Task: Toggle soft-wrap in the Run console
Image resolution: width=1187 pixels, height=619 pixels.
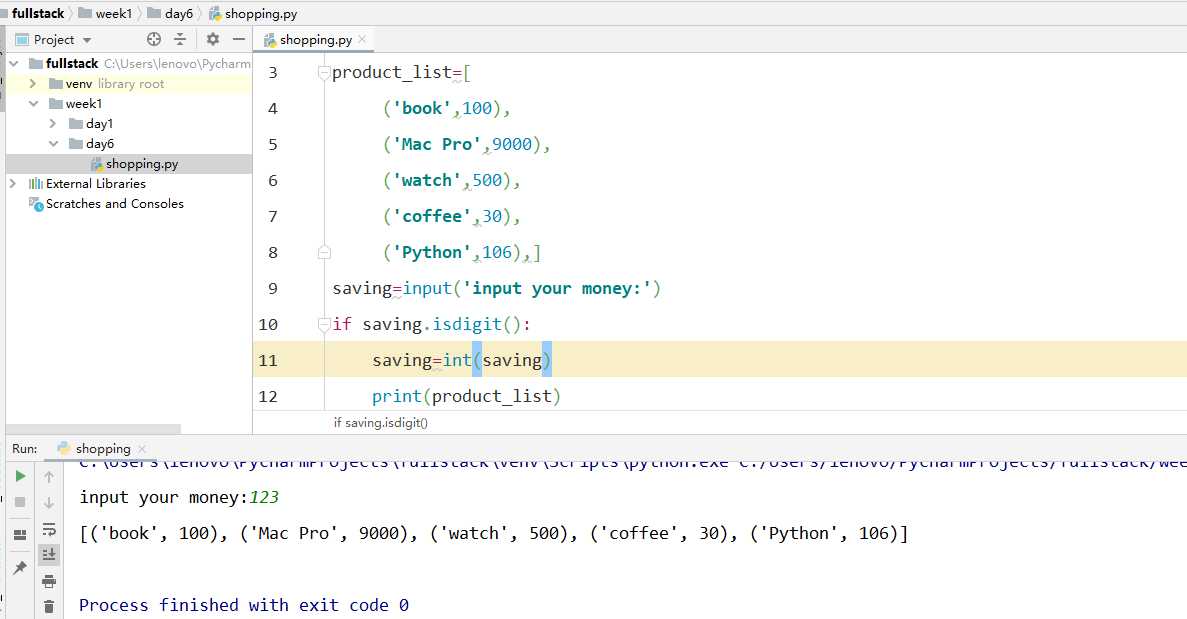Action: click(x=49, y=529)
